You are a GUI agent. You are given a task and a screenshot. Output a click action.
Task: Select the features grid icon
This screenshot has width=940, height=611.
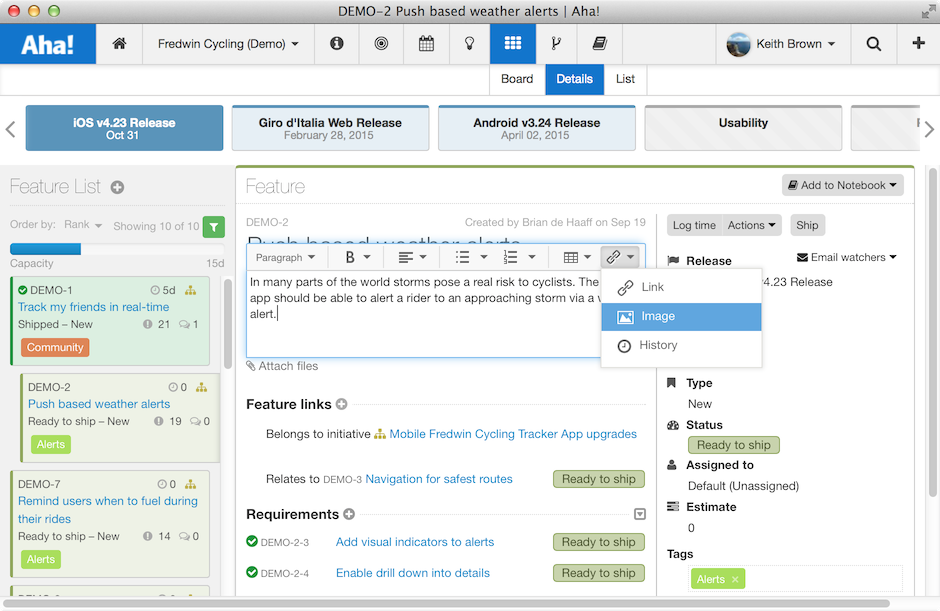coord(513,43)
